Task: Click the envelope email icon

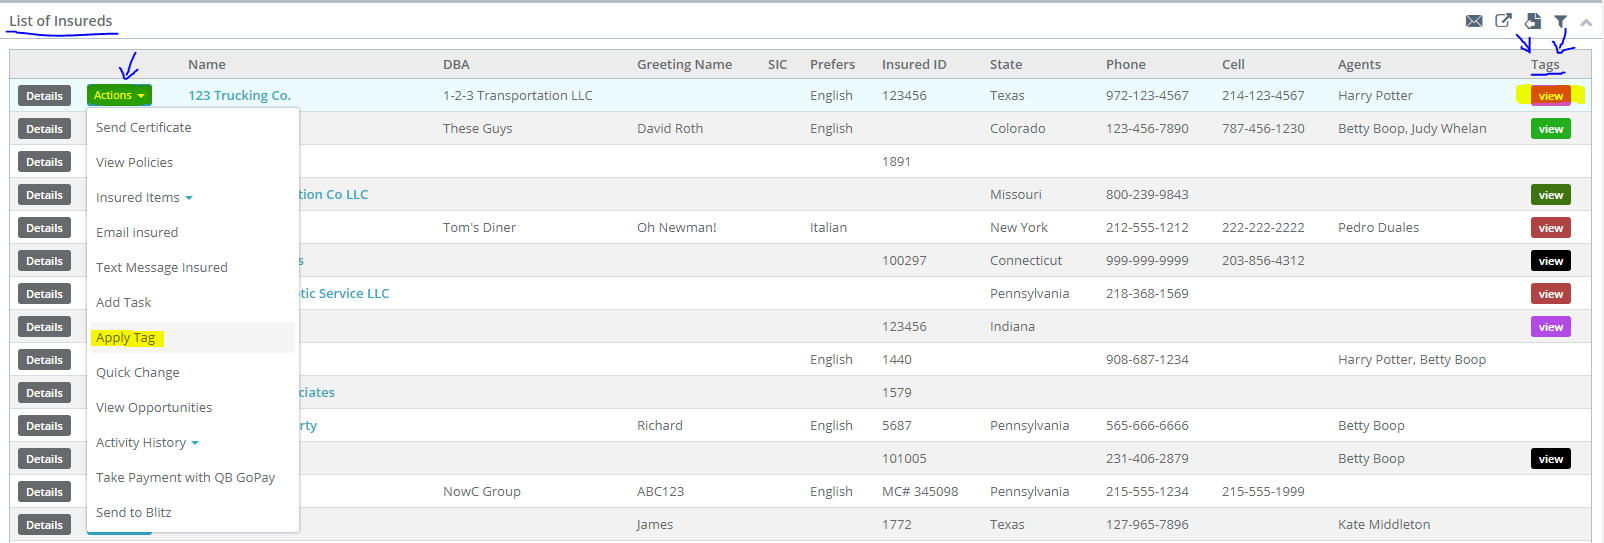Action: (1474, 21)
